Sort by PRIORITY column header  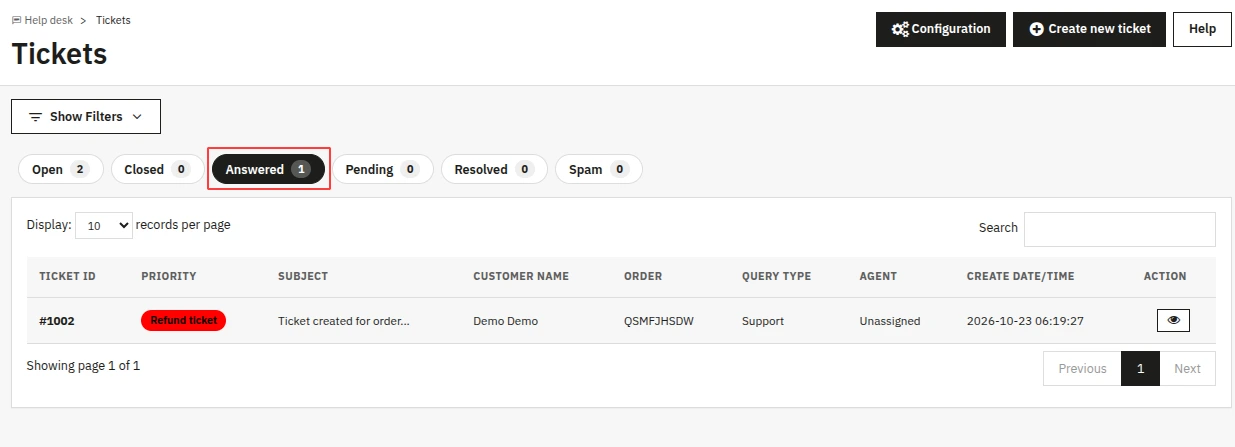point(169,276)
